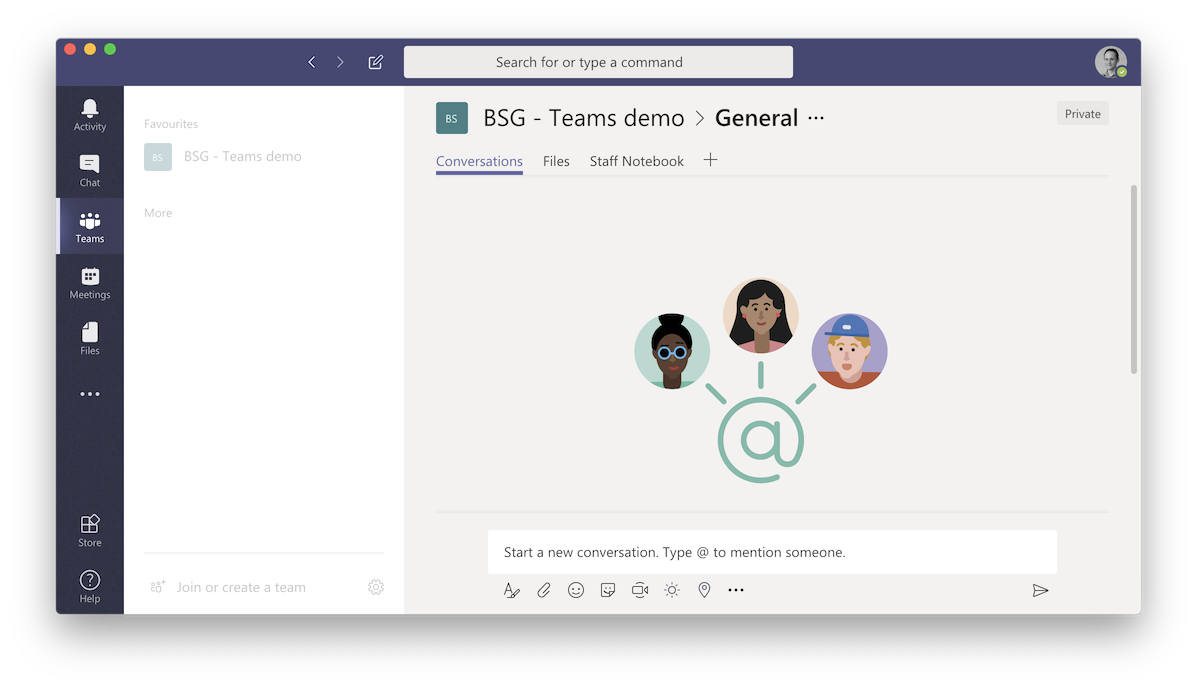1197x688 pixels.
Task: Click the Favourites section header
Action: tap(171, 124)
